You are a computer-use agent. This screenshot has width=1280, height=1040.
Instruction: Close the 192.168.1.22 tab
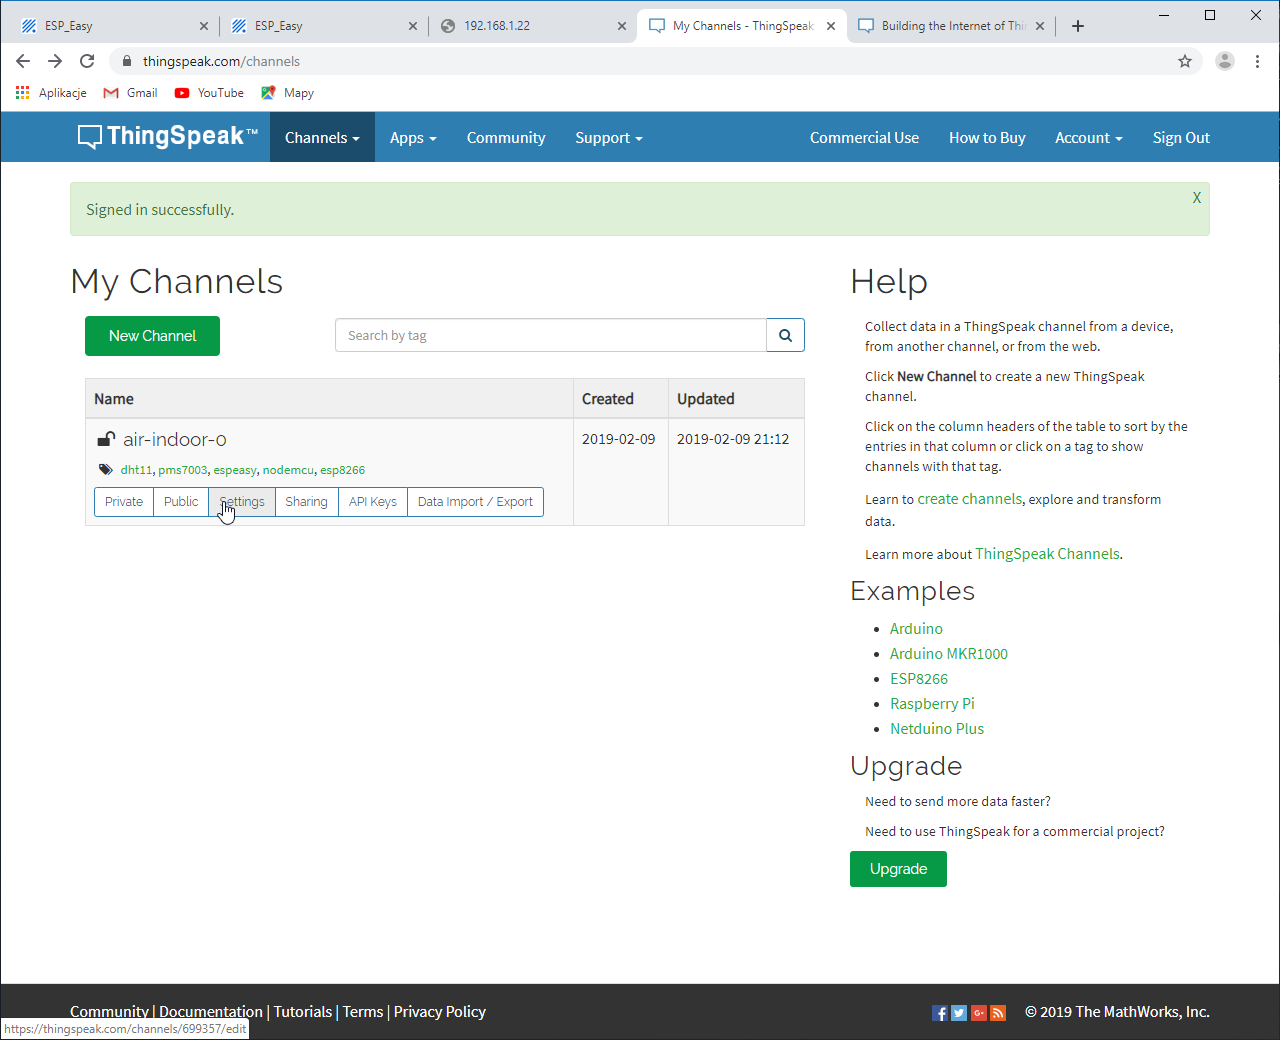622,26
